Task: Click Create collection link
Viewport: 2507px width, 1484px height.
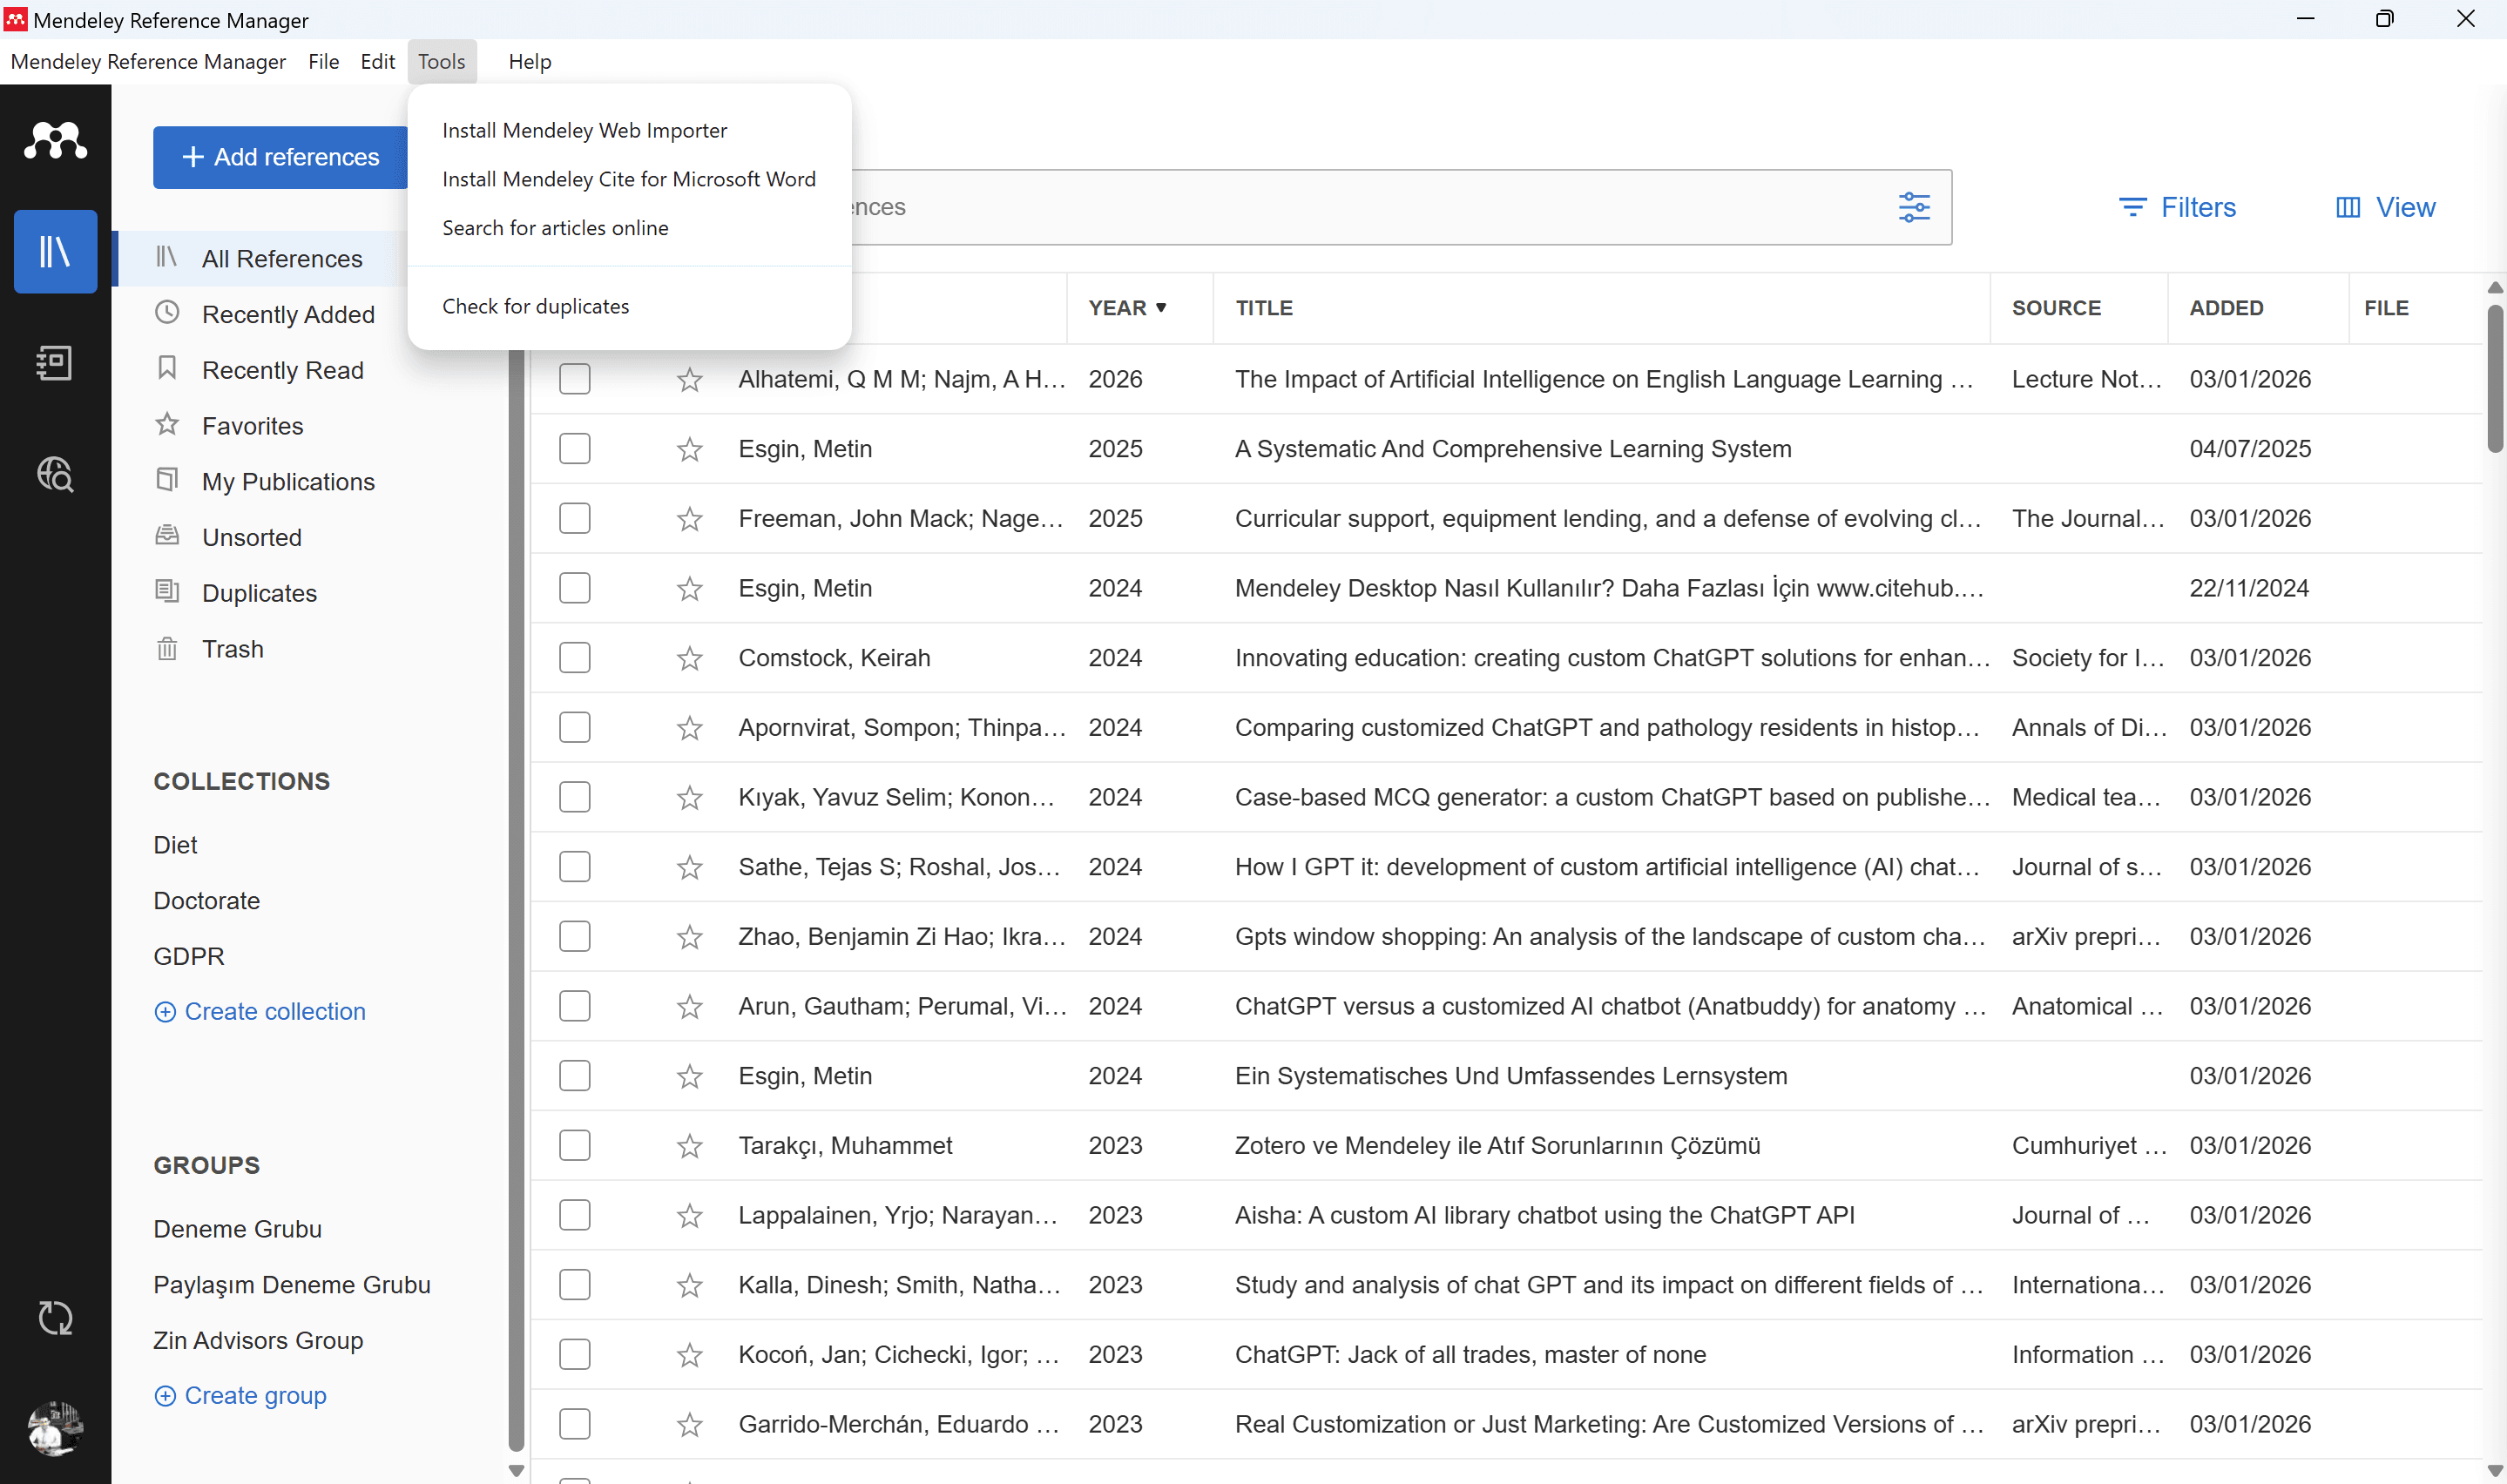Action: (260, 1012)
